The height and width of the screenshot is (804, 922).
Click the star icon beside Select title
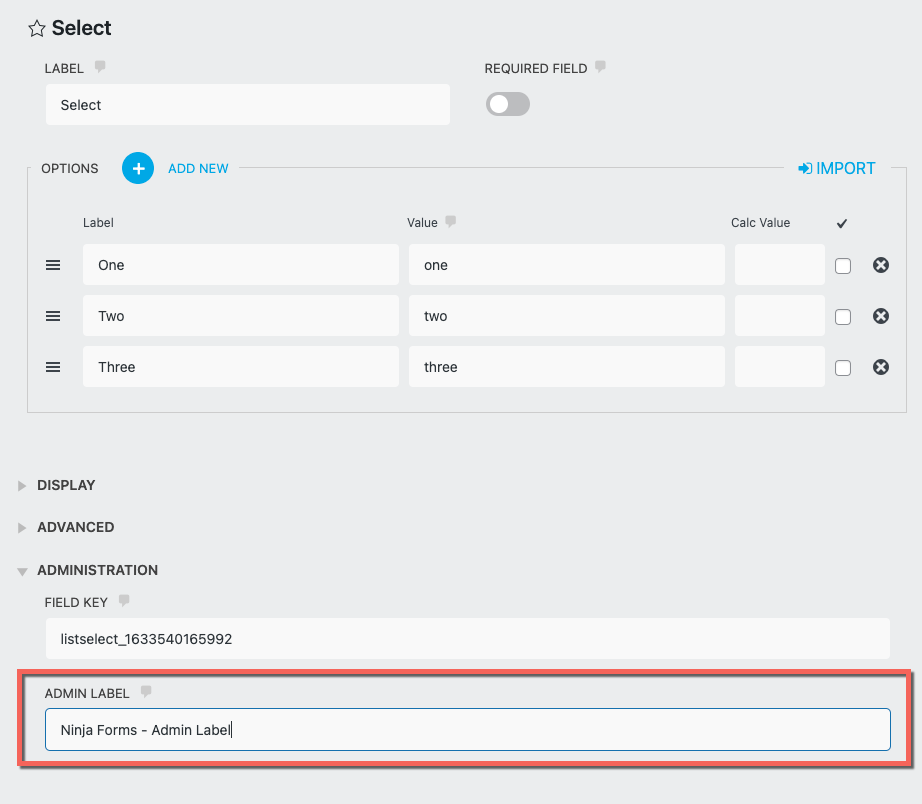click(x=37, y=29)
